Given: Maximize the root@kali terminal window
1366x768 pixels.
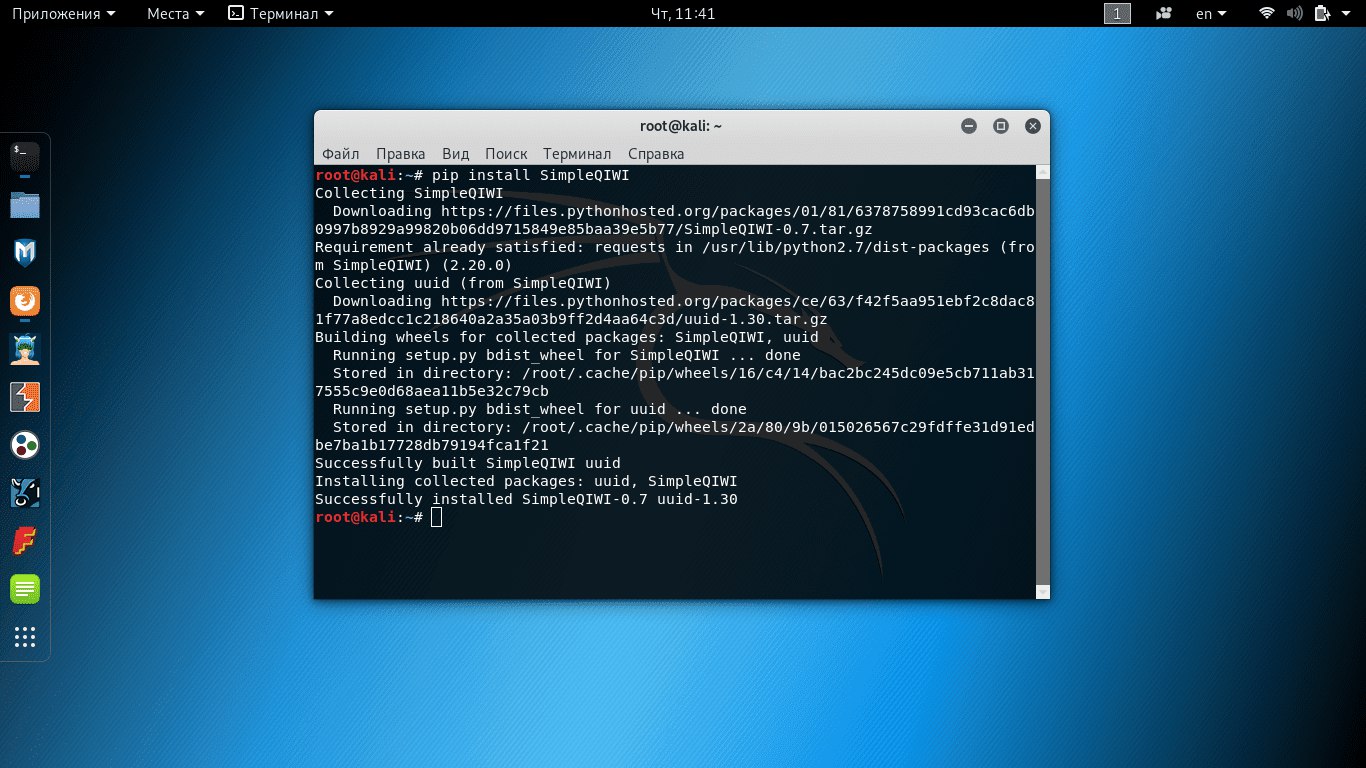Looking at the screenshot, I should [1001, 126].
